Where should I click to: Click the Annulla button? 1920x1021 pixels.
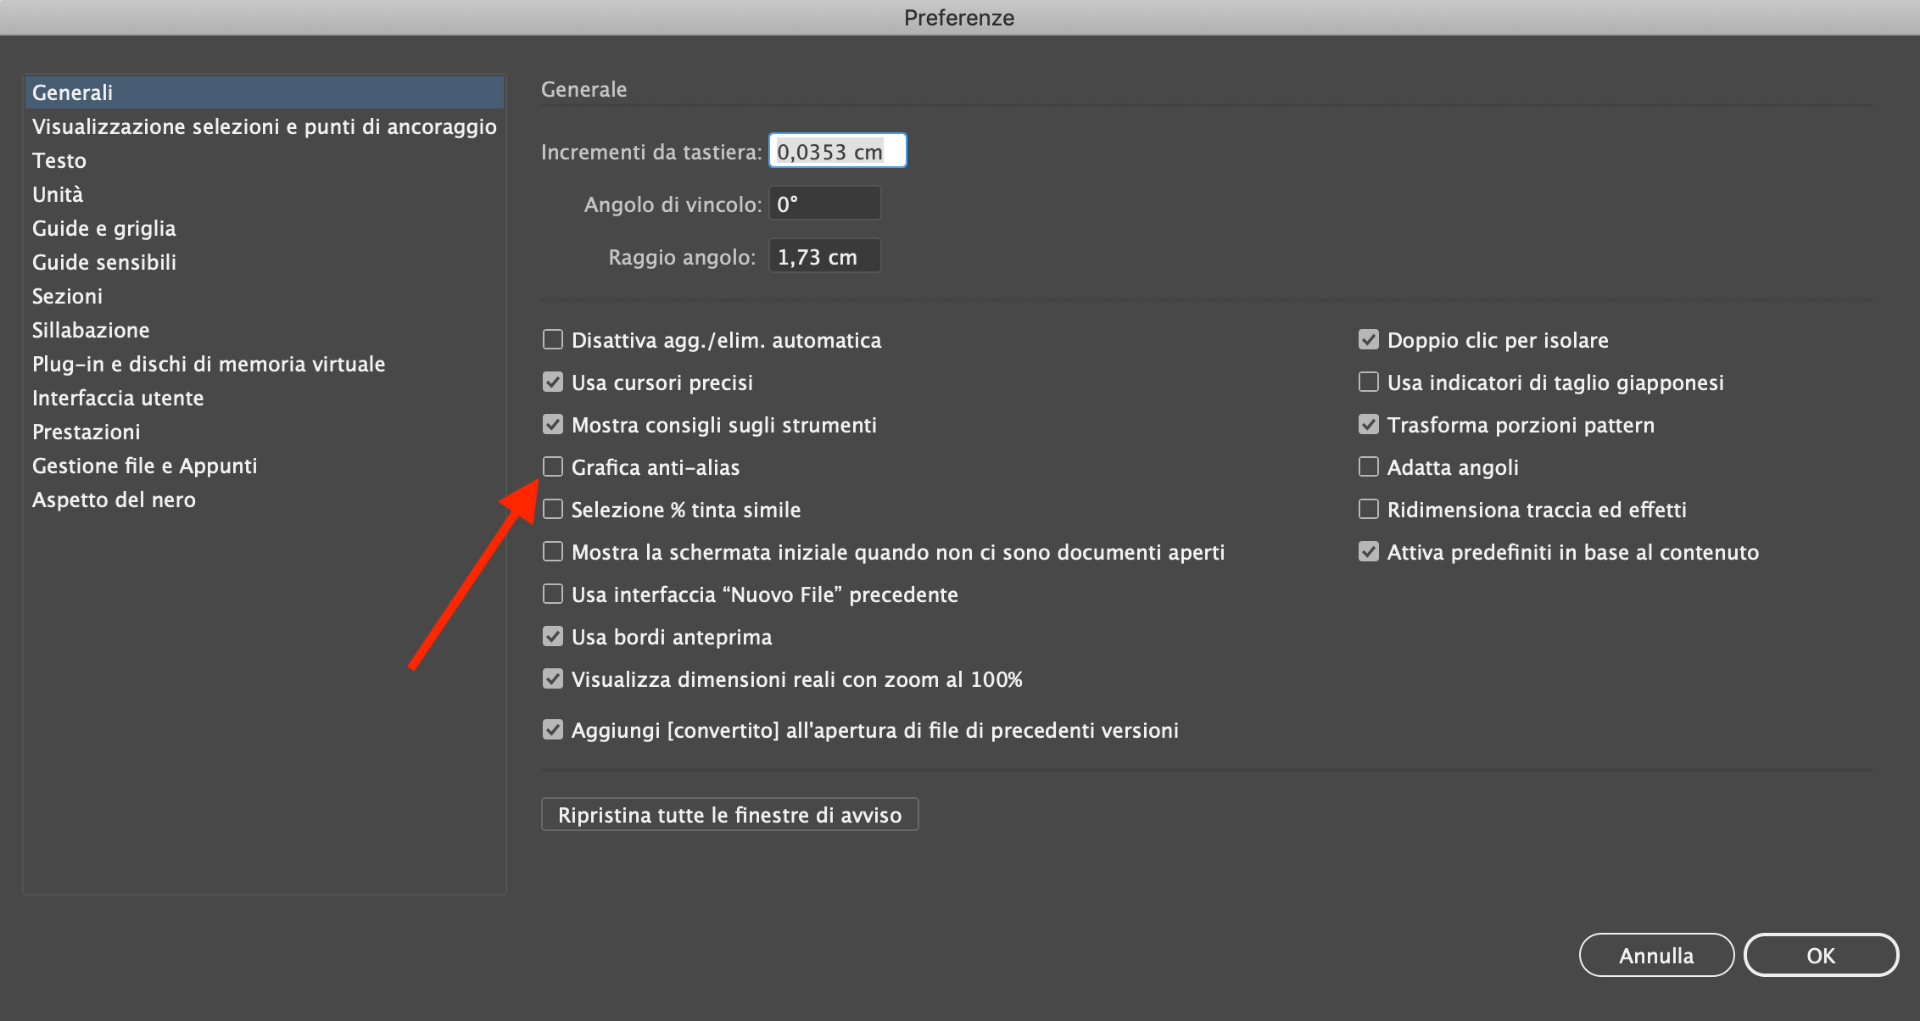pos(1656,955)
